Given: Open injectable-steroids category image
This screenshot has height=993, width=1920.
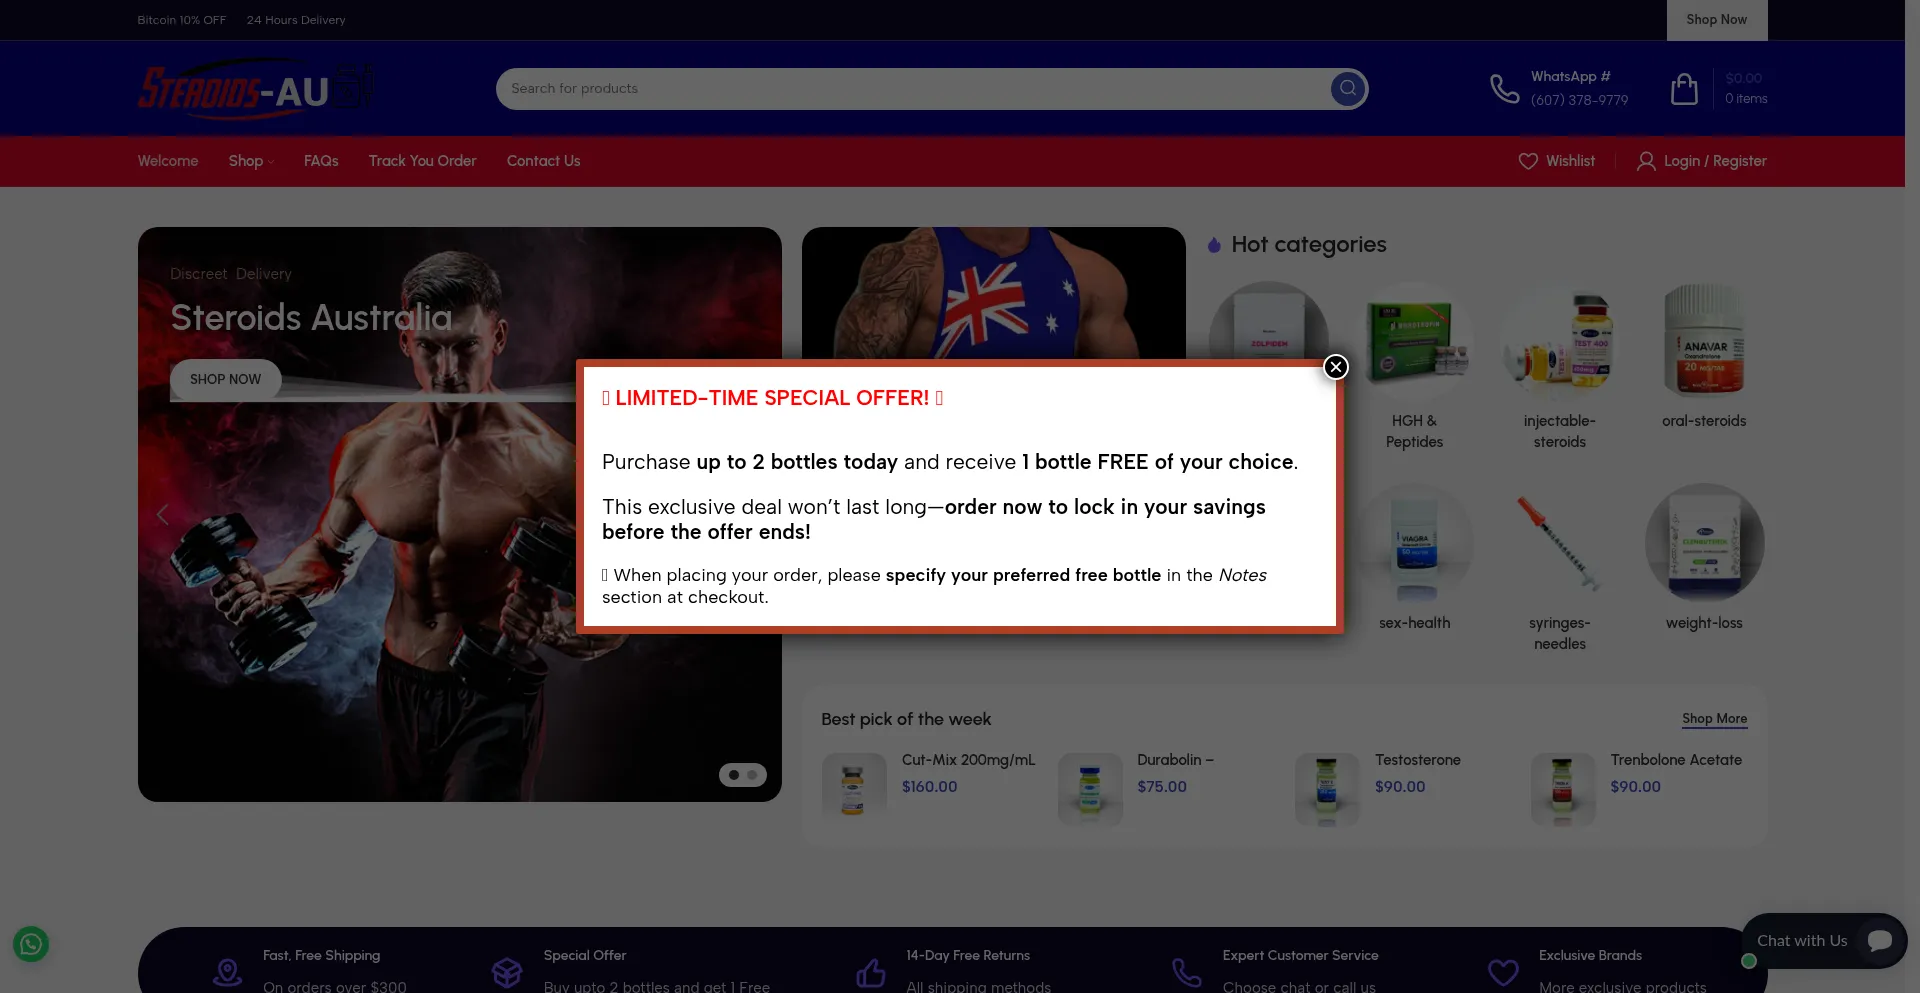Looking at the screenshot, I should click(1559, 341).
